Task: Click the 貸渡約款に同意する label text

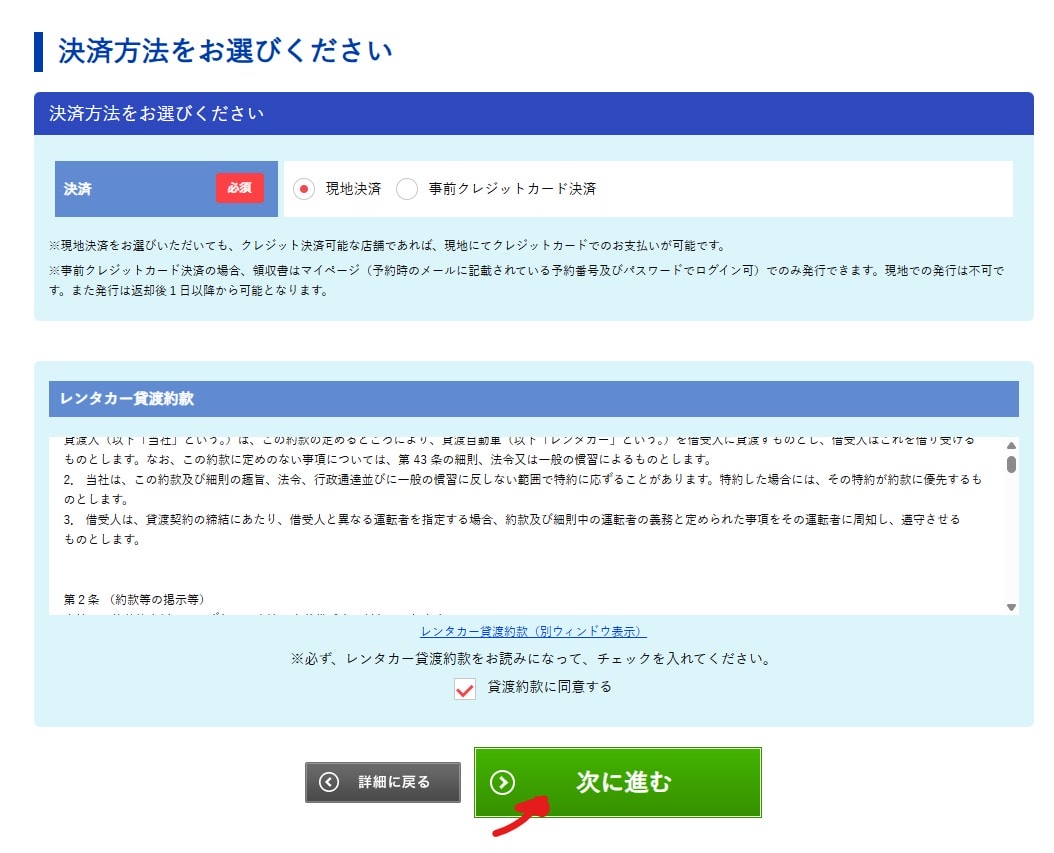Action: (x=549, y=687)
